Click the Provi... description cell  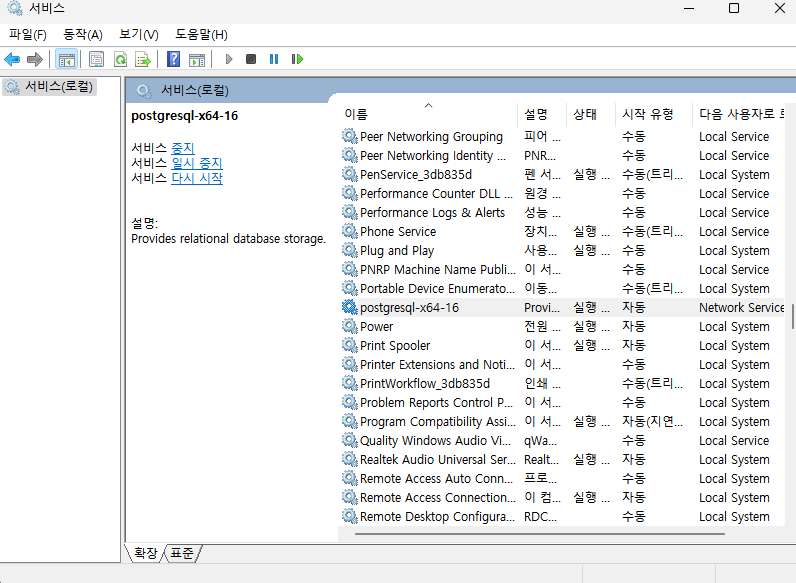542,307
